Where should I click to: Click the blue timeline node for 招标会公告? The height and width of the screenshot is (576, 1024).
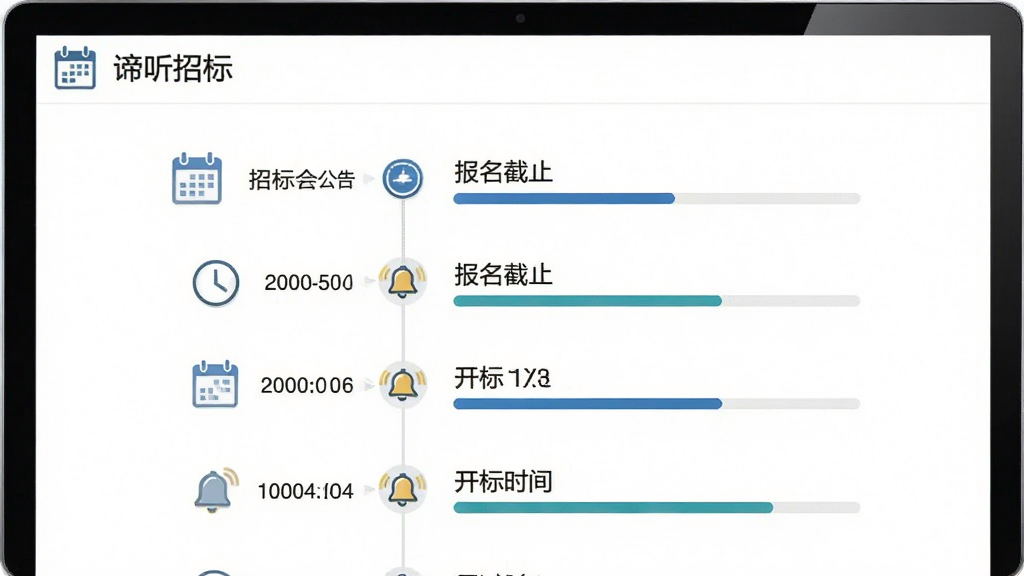(x=402, y=178)
